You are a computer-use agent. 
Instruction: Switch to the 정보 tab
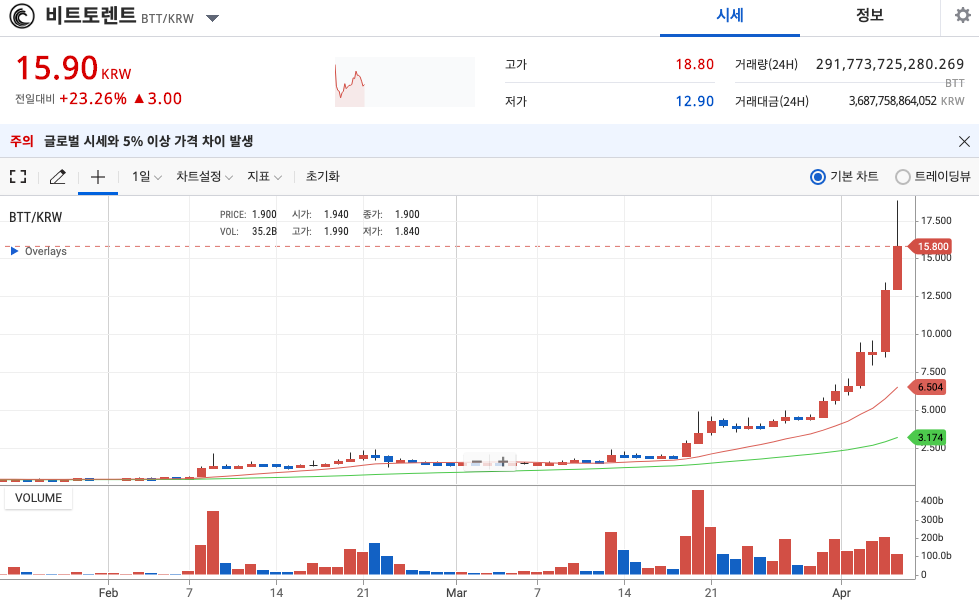click(870, 16)
